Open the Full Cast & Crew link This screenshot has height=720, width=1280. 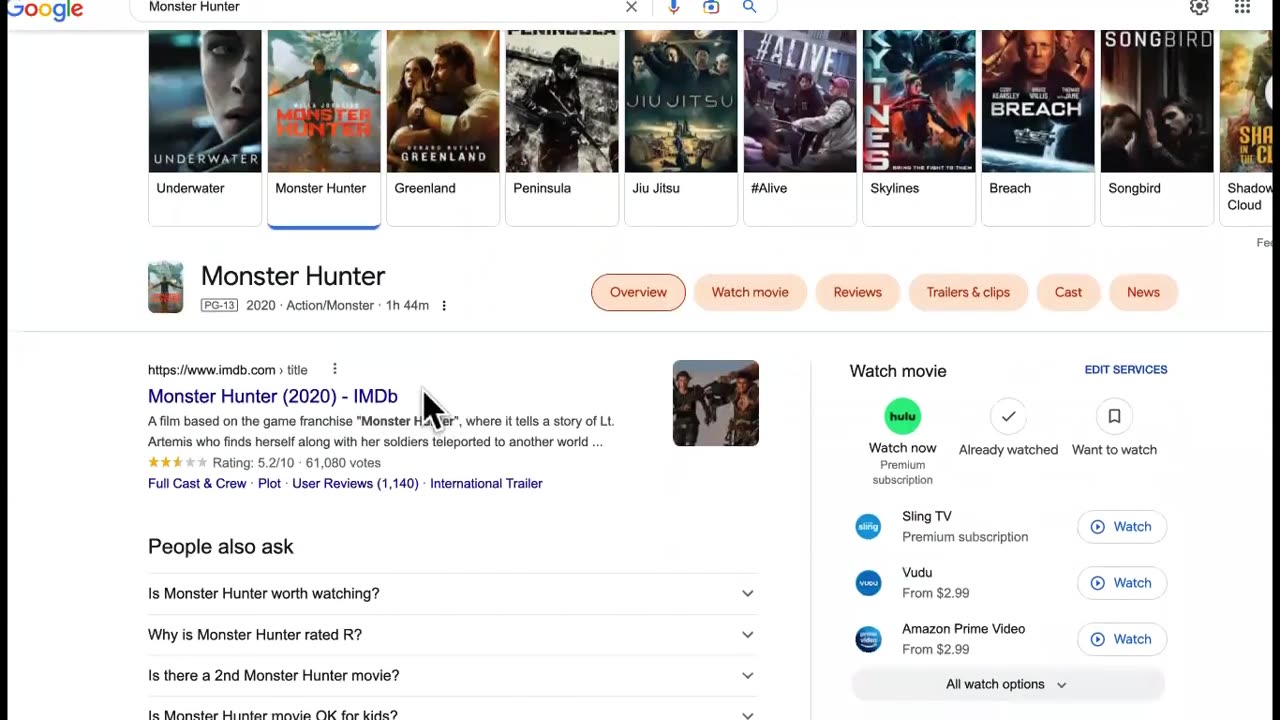[x=197, y=483]
